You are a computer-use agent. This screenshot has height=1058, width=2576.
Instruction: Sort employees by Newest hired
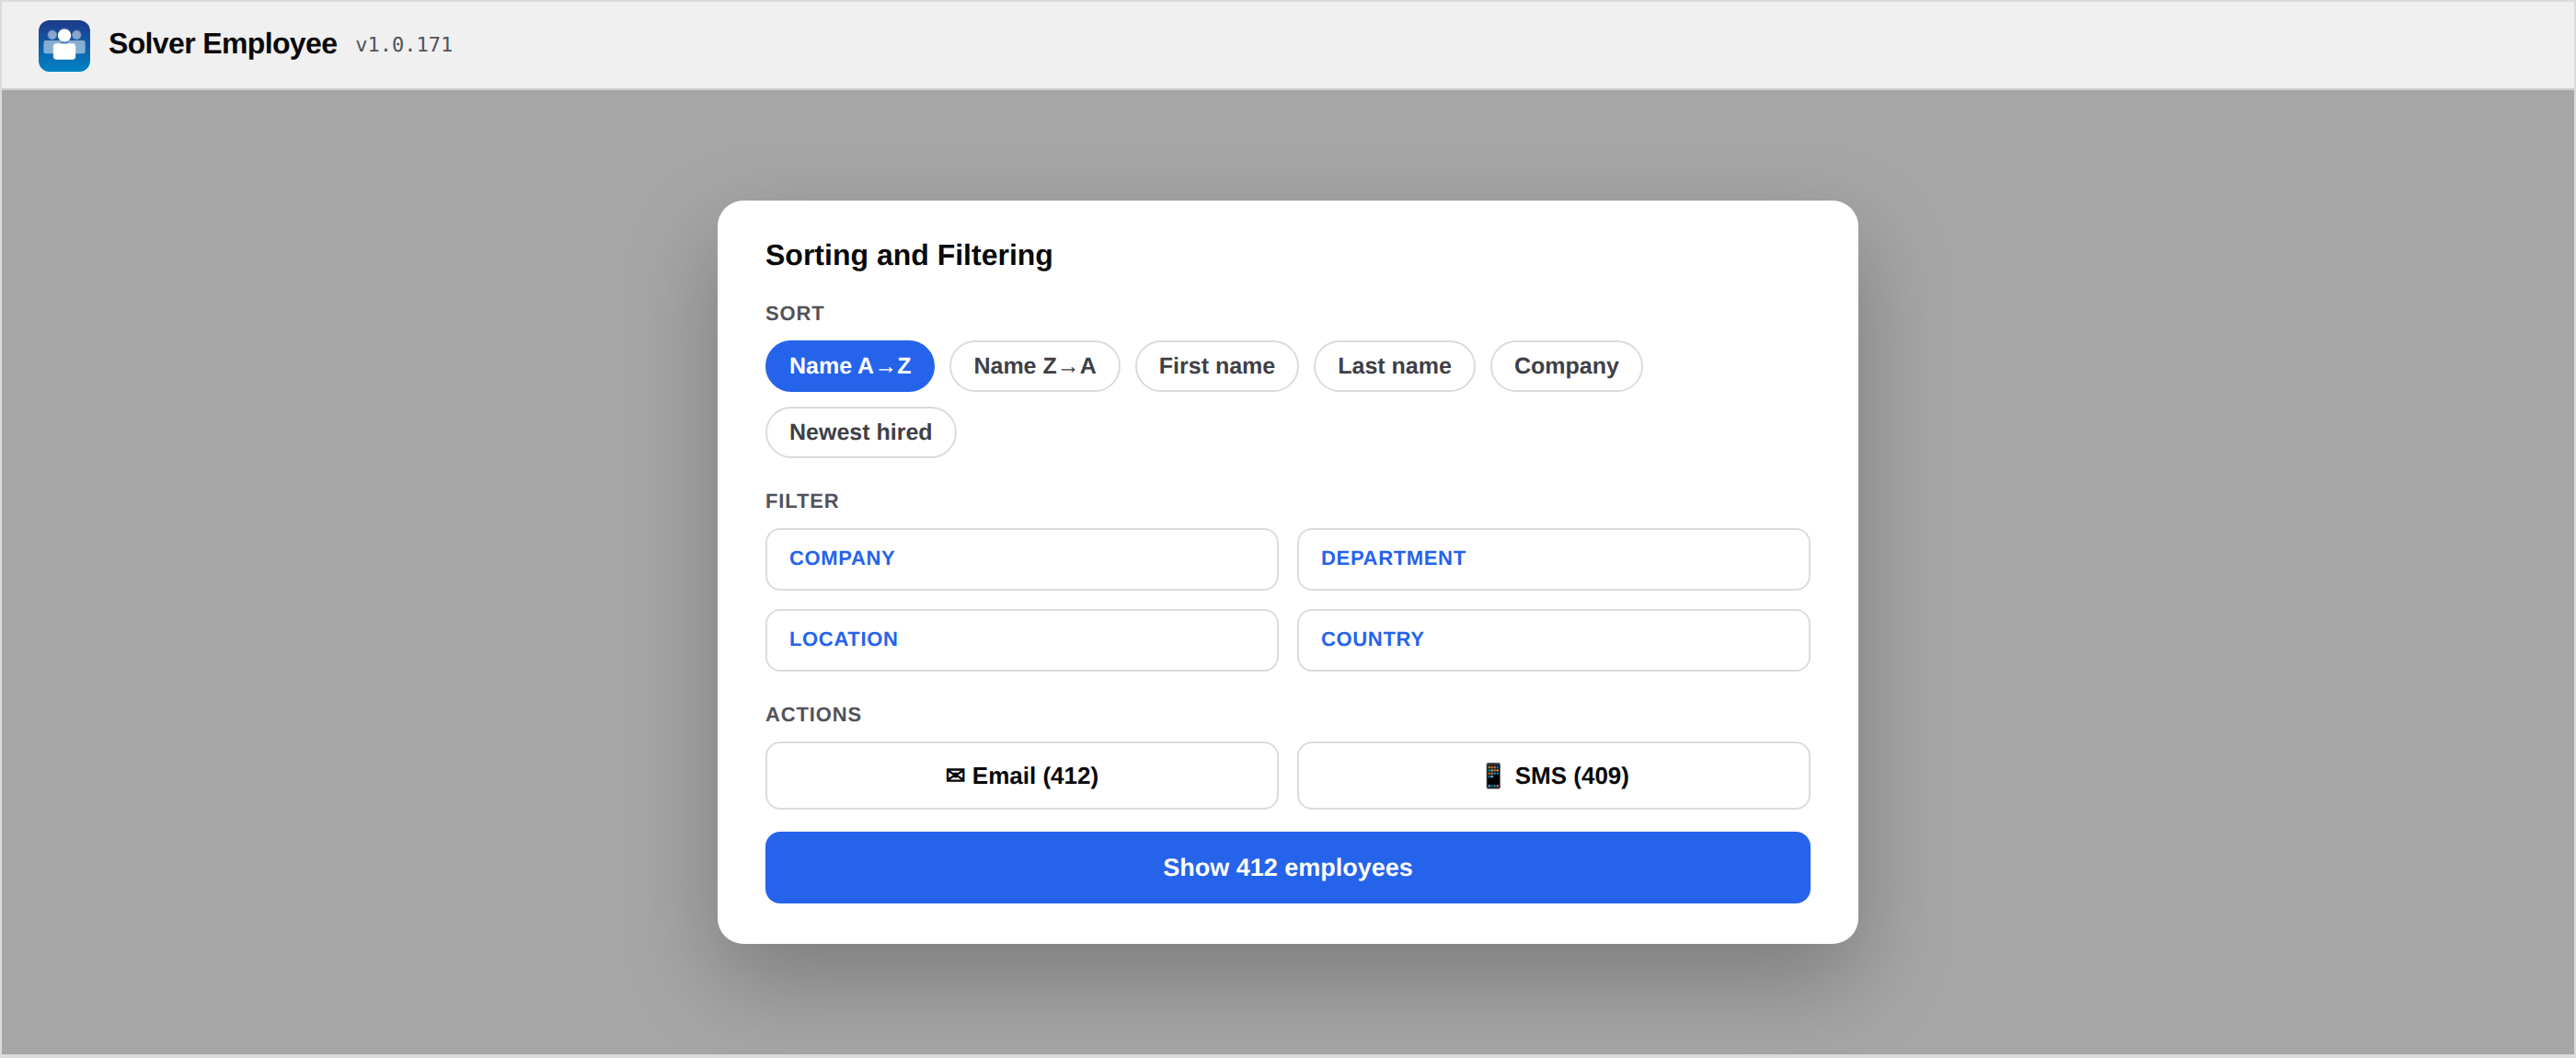860,432
